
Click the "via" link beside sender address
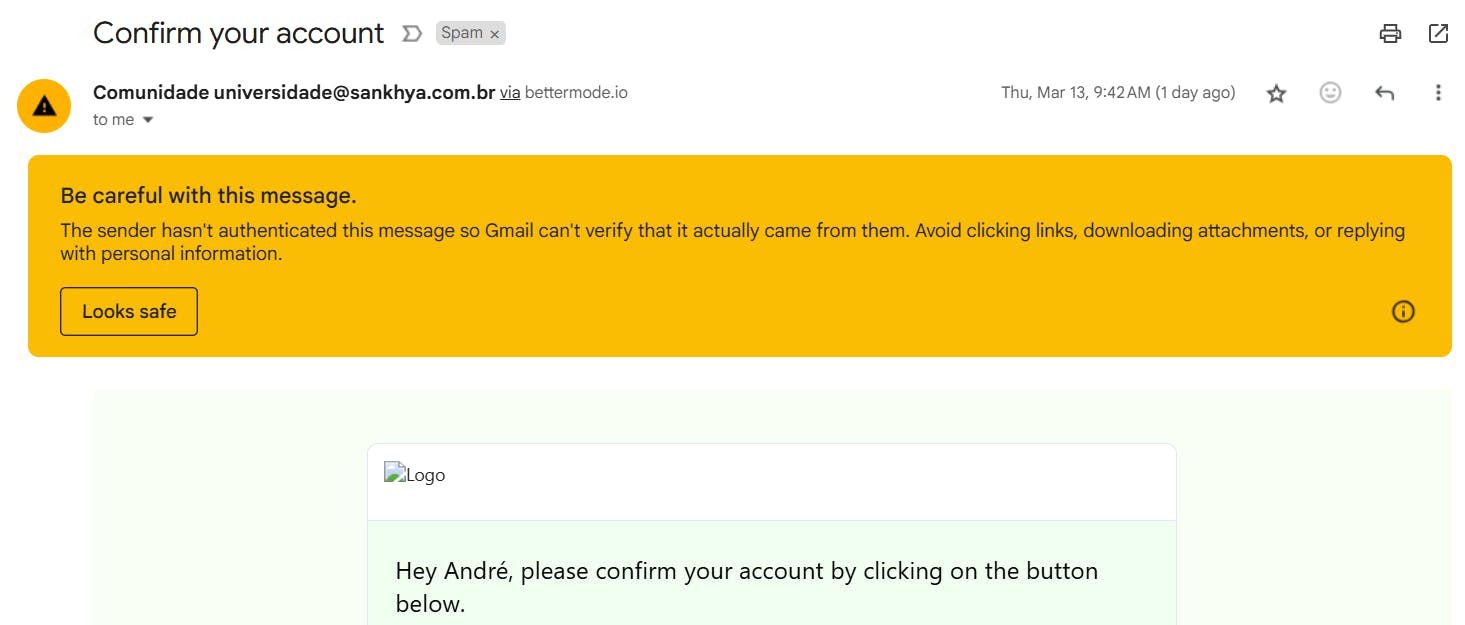510,93
